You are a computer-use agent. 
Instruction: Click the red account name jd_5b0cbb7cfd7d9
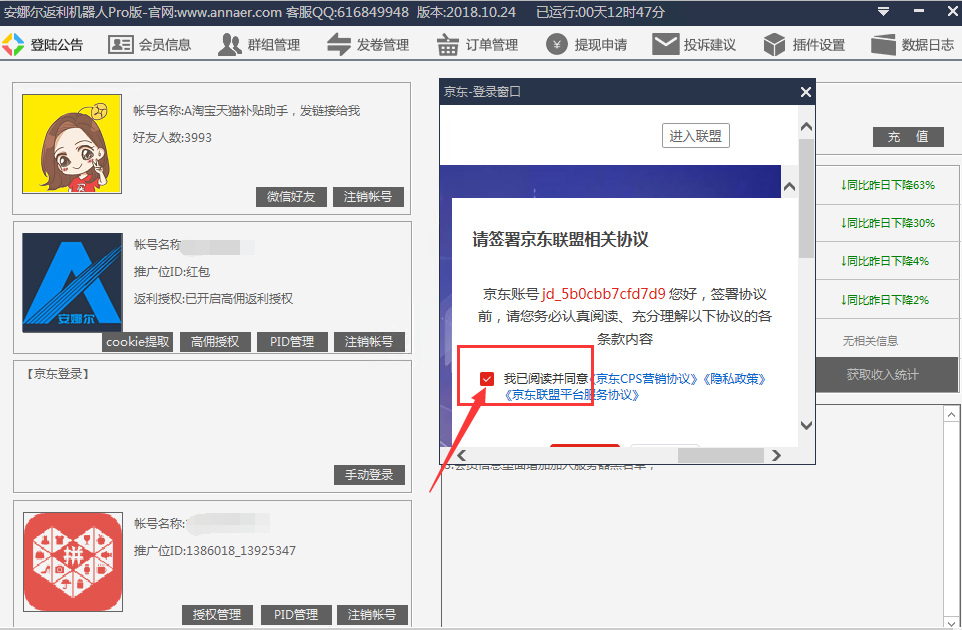pos(603,294)
